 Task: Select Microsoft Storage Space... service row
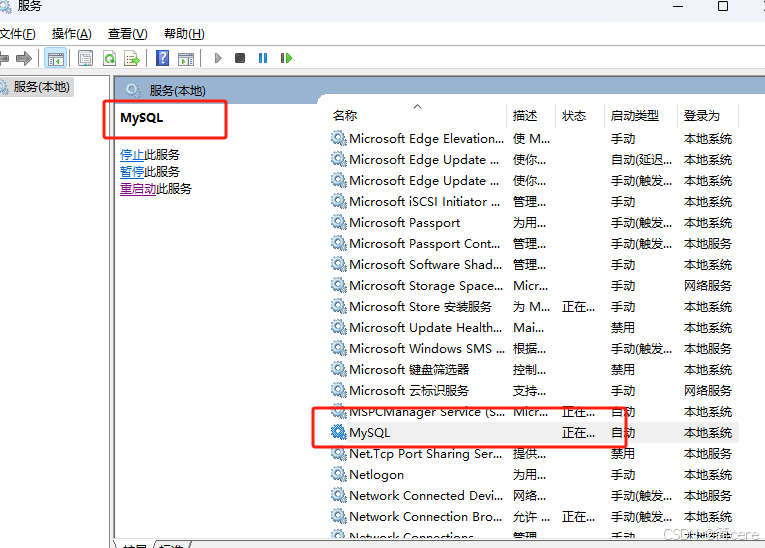(534, 285)
